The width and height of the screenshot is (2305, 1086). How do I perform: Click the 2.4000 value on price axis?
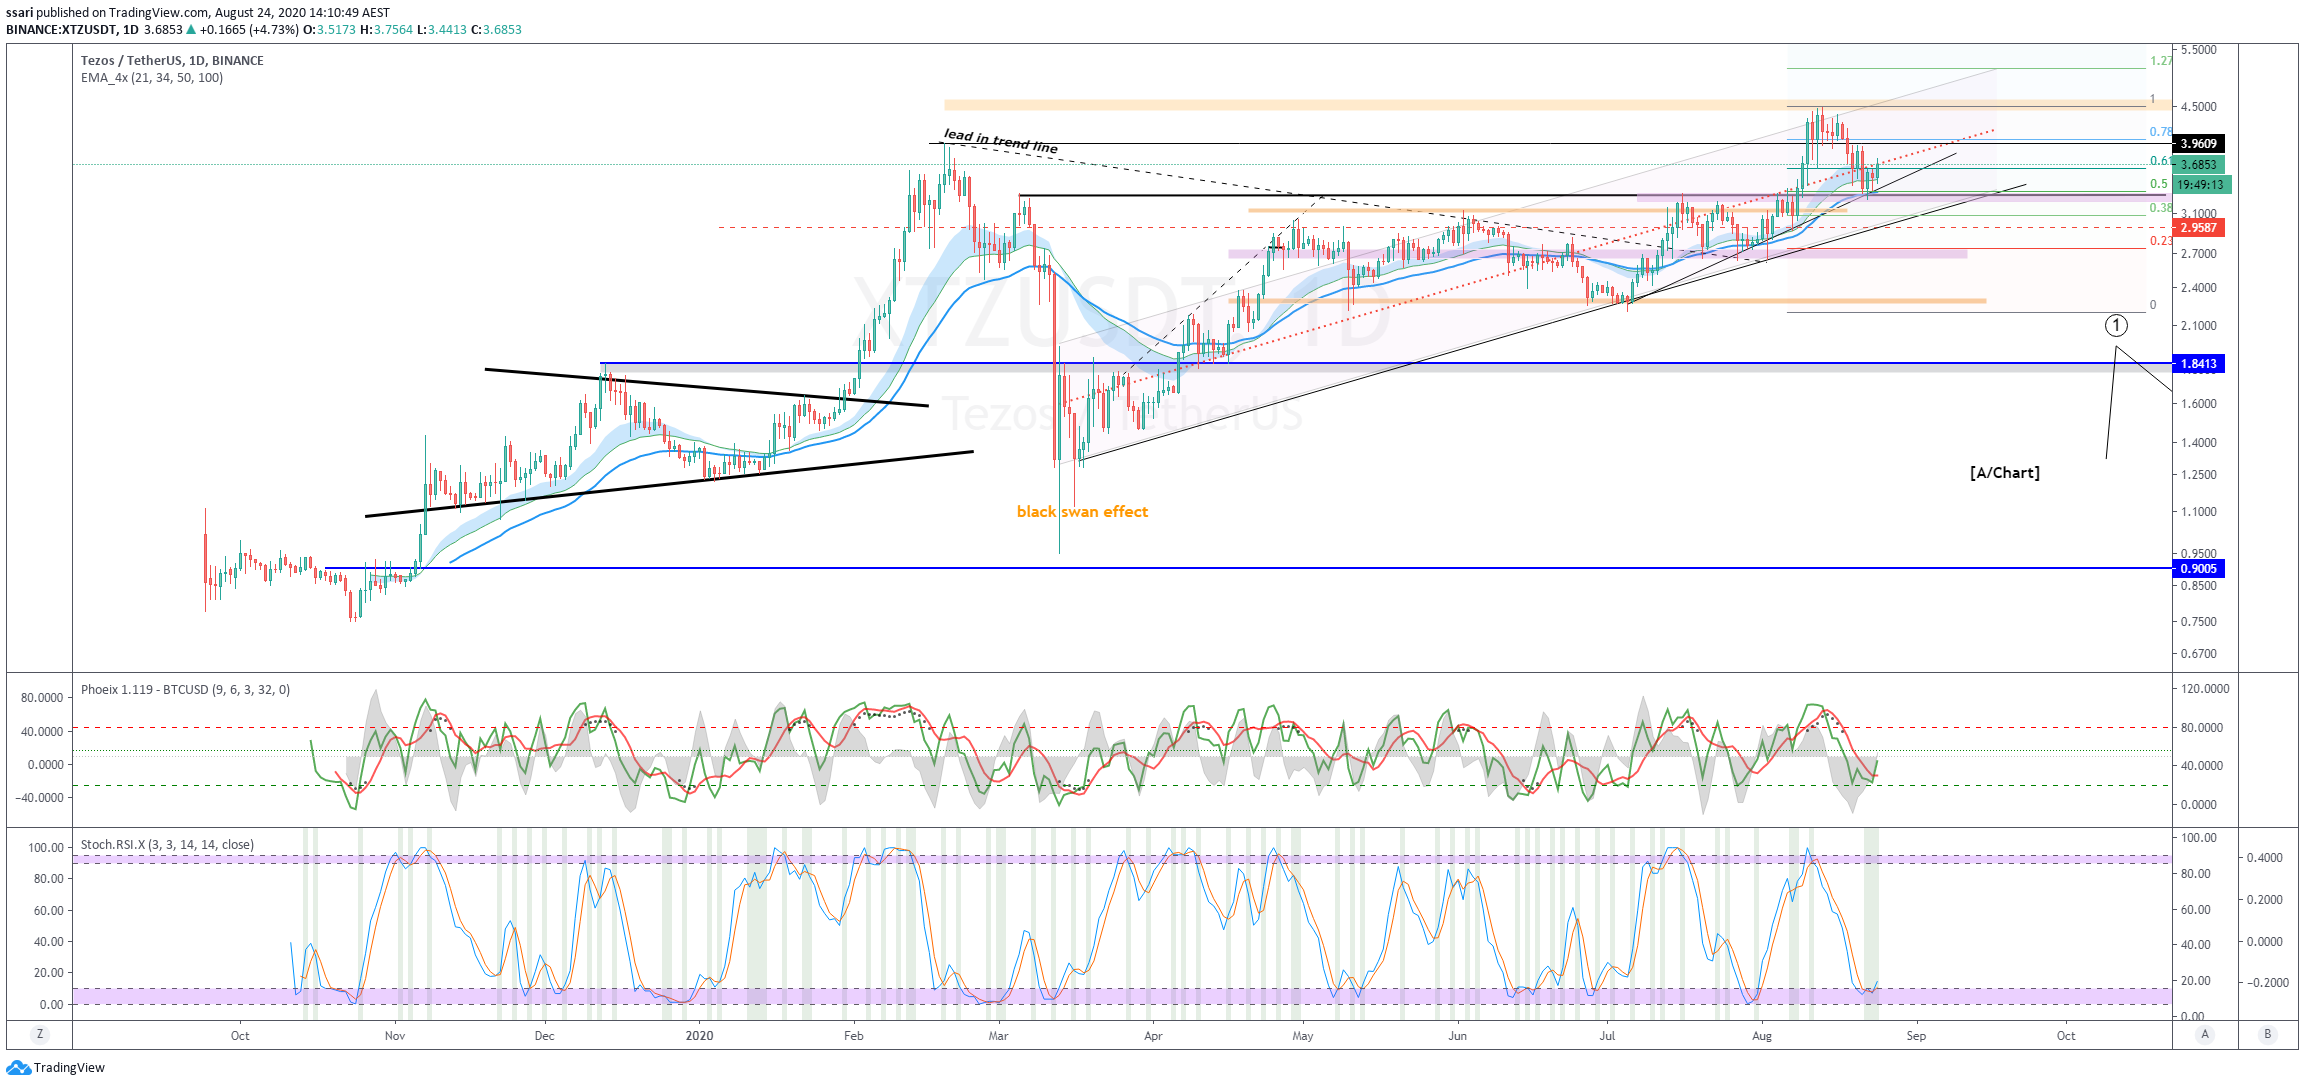(x=2199, y=288)
